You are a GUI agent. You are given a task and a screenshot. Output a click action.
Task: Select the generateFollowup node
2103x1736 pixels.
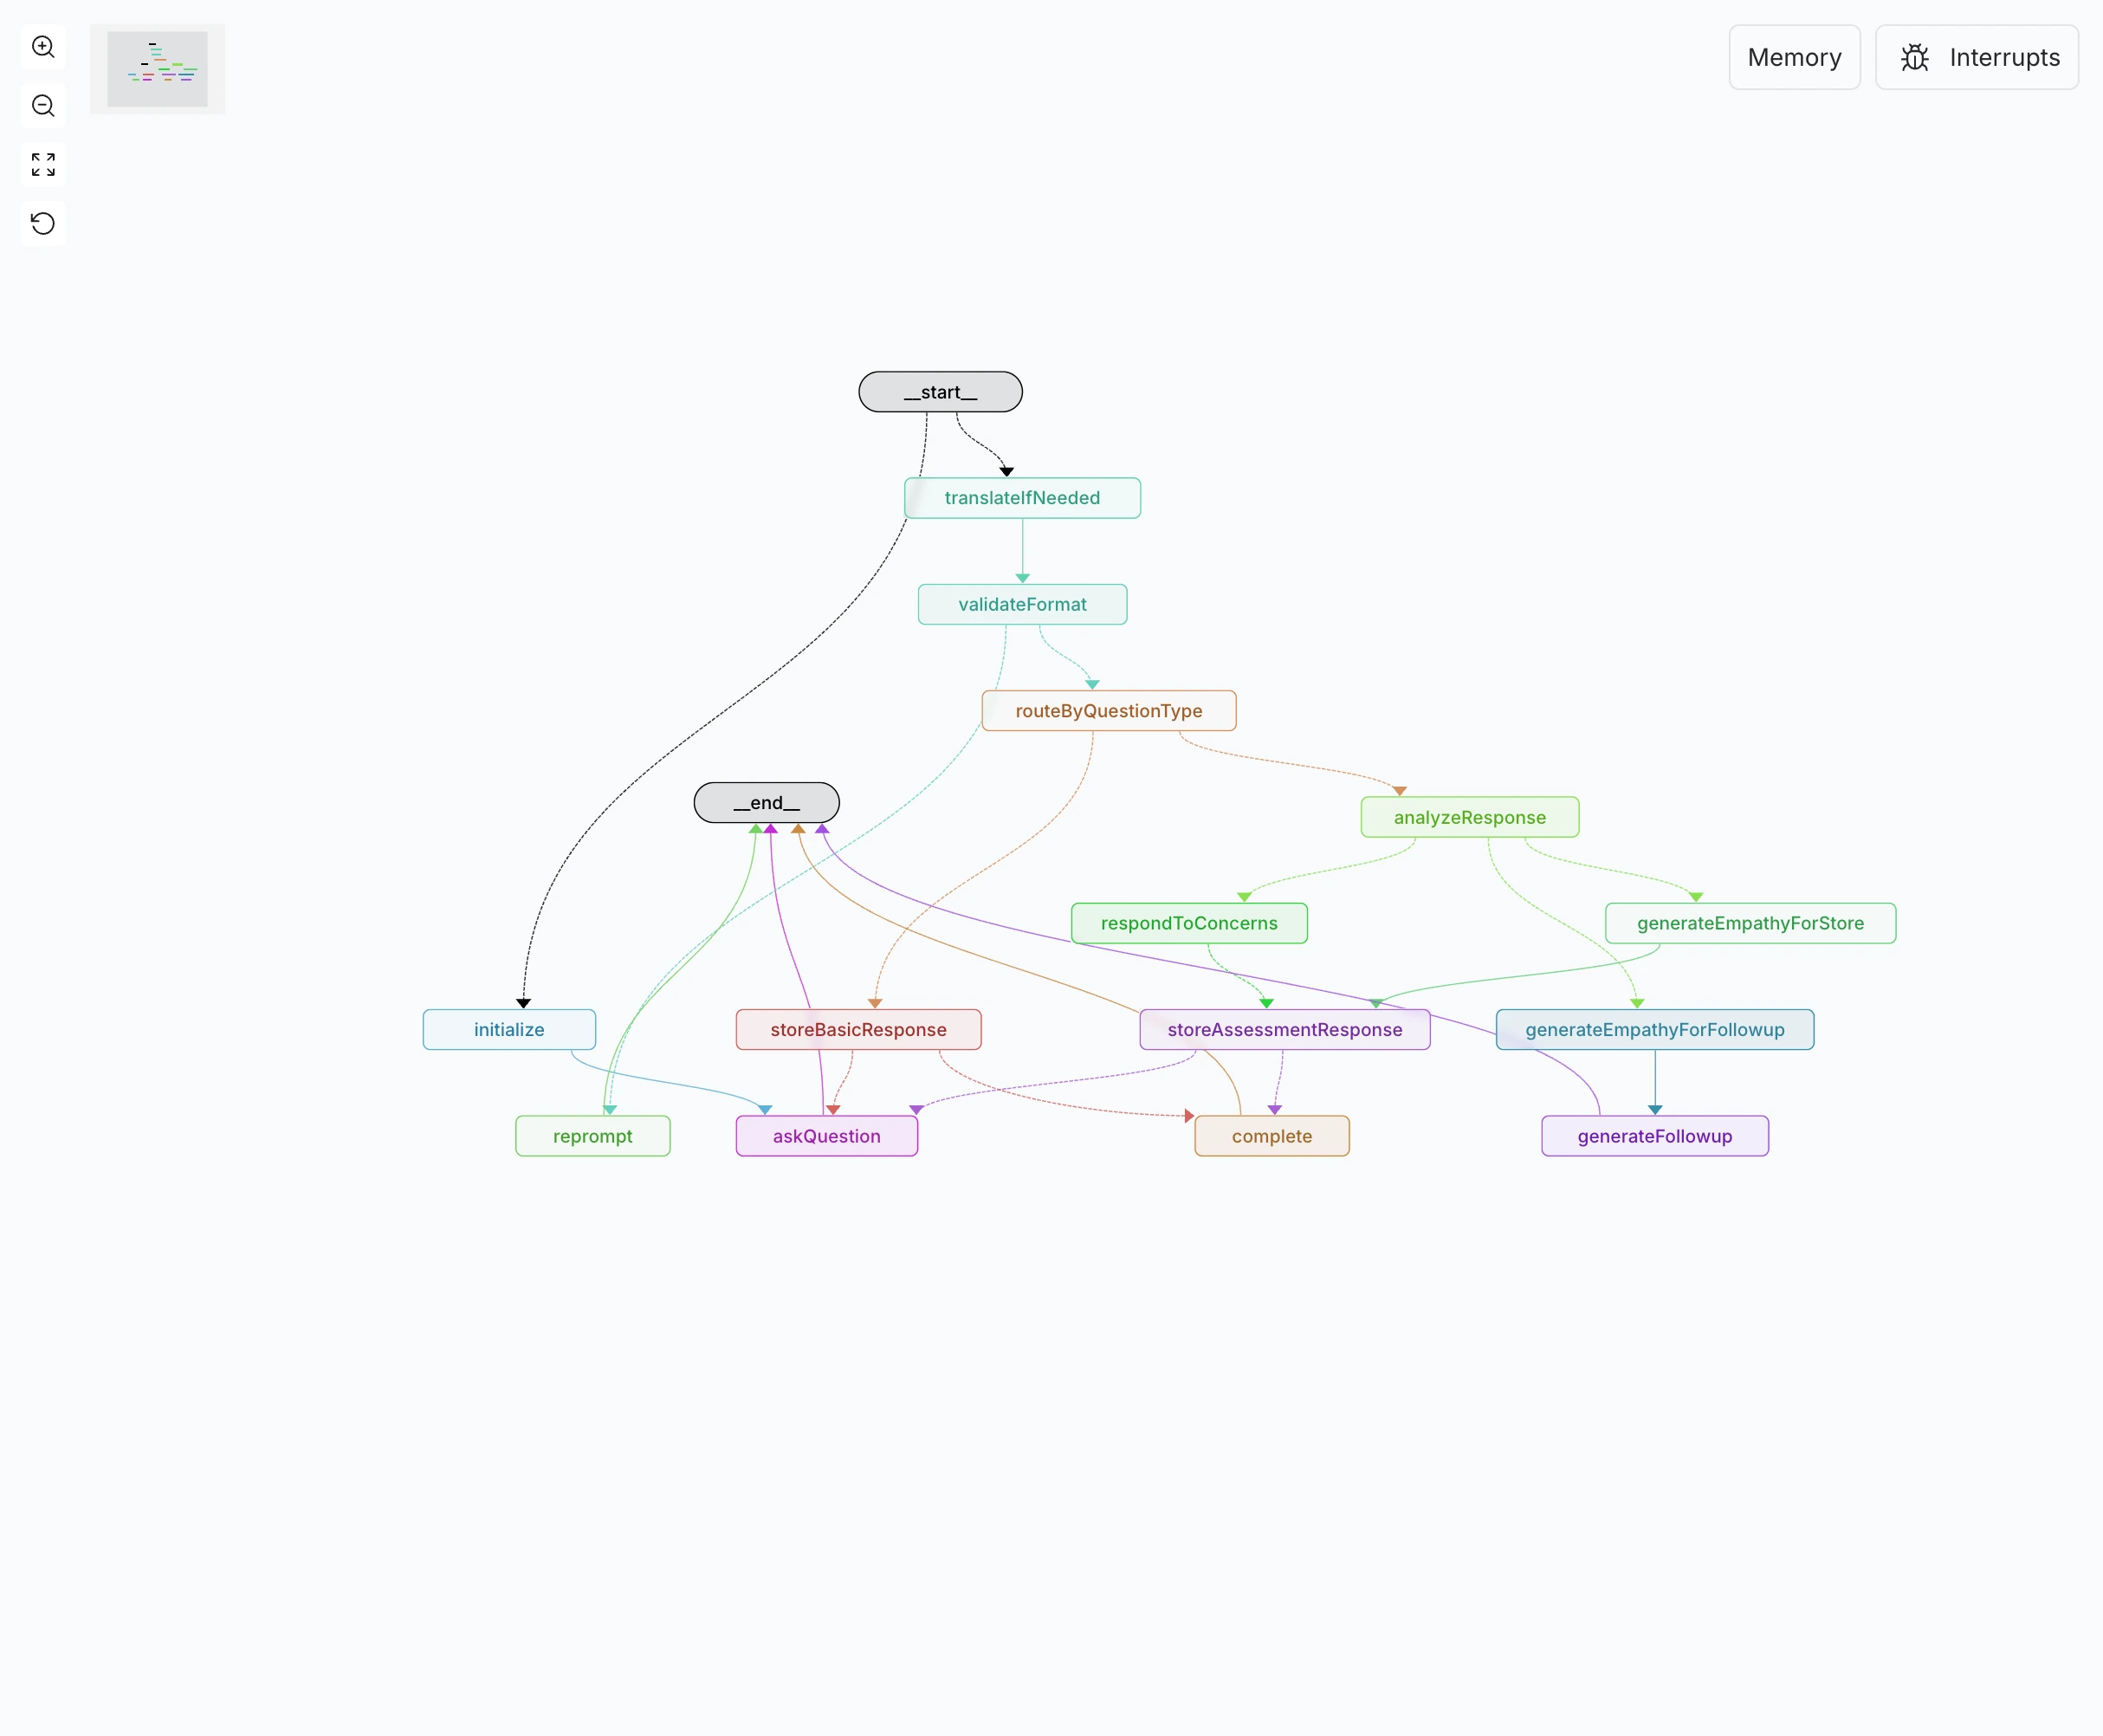[1654, 1135]
